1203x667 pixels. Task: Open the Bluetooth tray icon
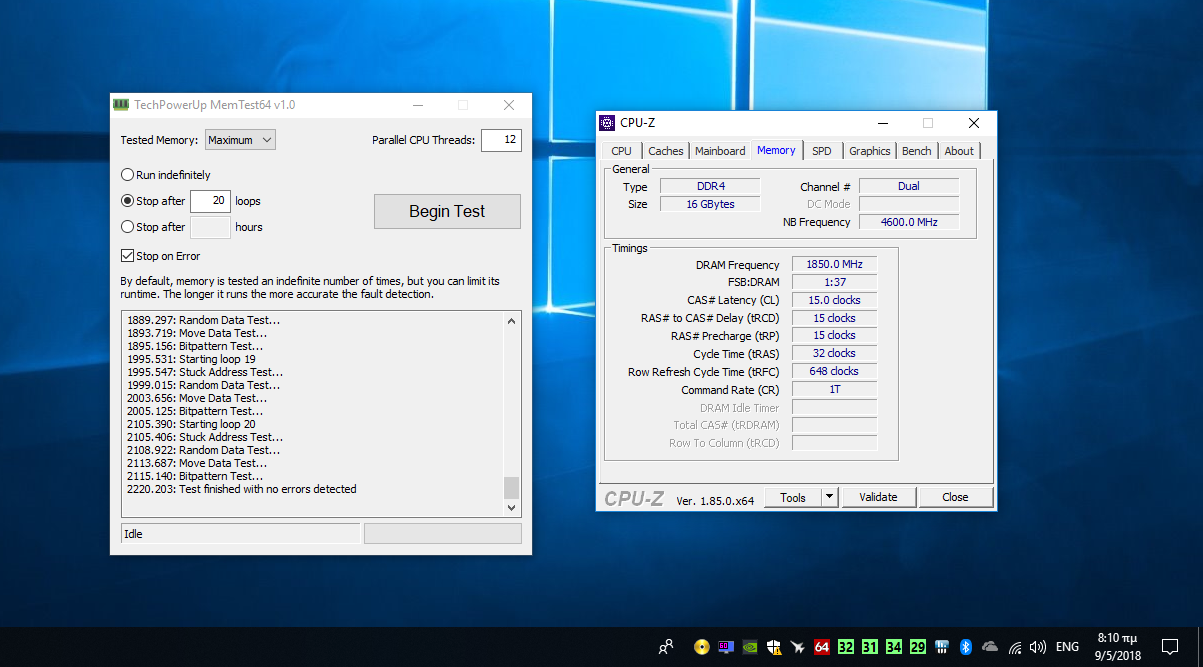[x=966, y=646]
